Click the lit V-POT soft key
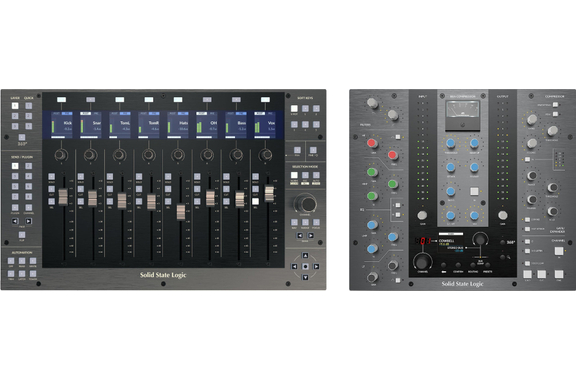 [294, 109]
